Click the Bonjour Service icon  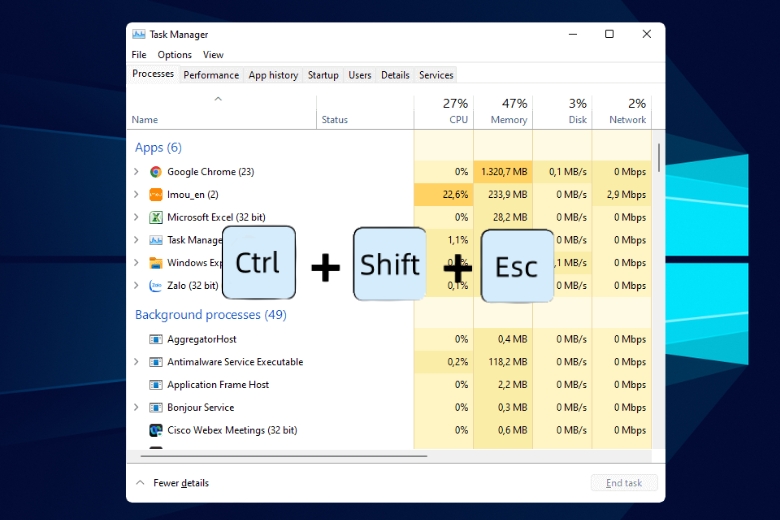156,408
